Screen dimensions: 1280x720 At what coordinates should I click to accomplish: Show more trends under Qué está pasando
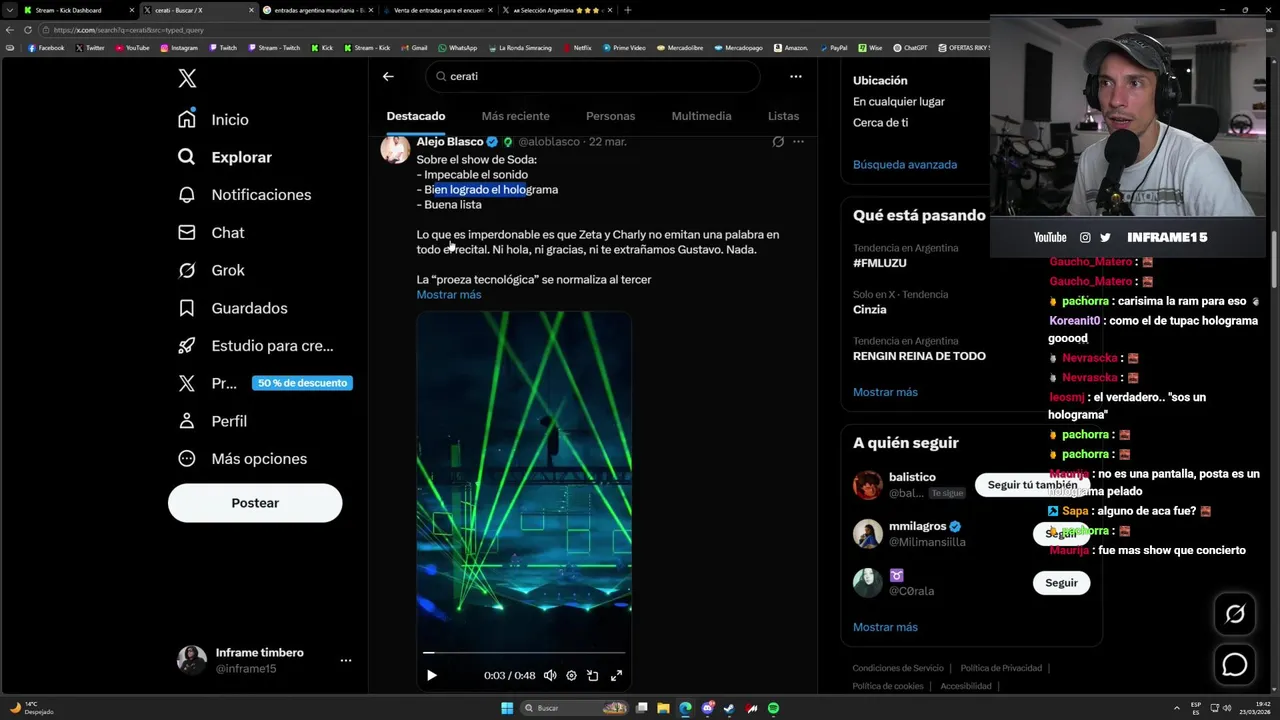point(885,392)
